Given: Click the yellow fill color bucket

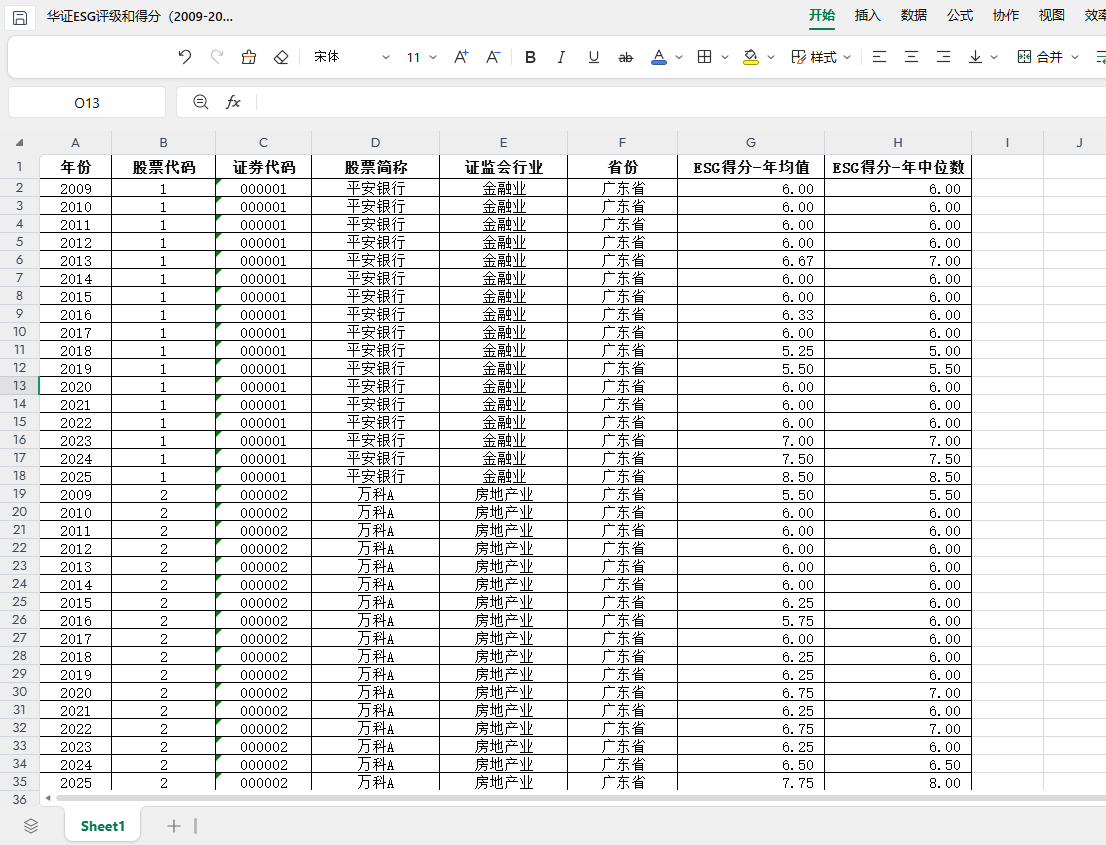Looking at the screenshot, I should pos(751,57).
